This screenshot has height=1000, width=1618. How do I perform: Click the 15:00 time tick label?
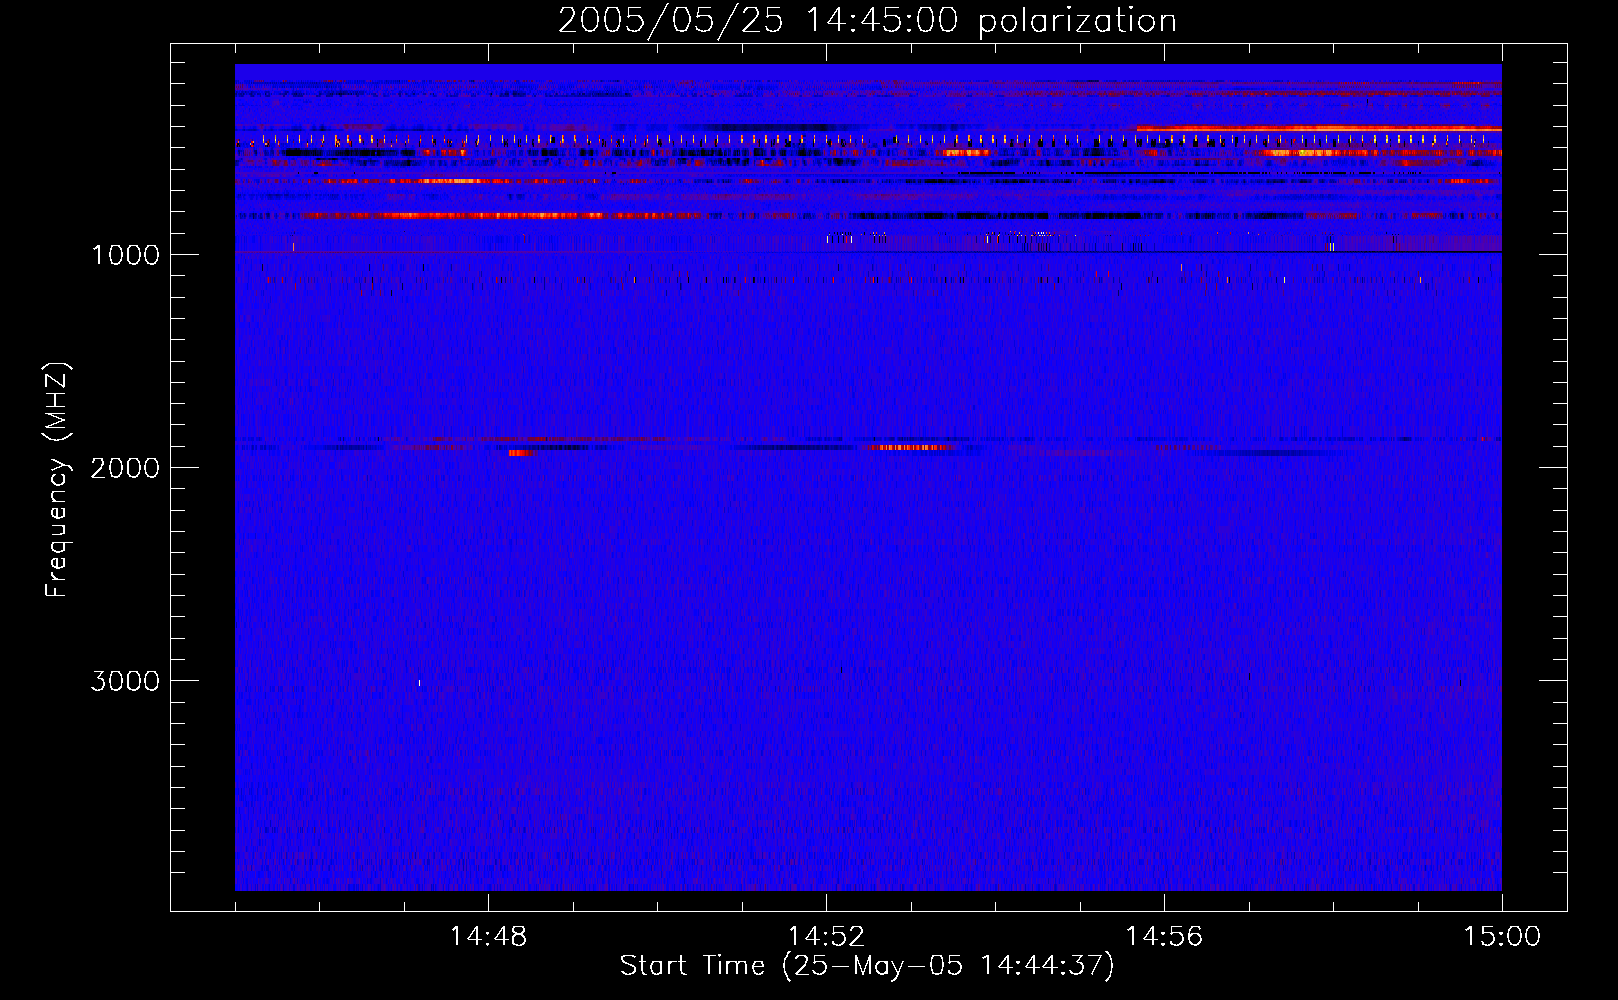pos(1502,937)
